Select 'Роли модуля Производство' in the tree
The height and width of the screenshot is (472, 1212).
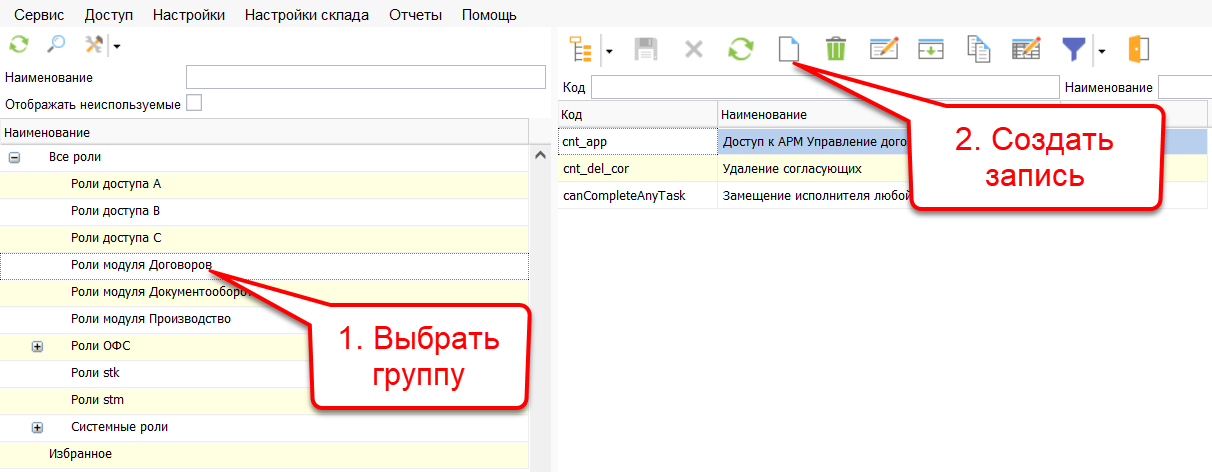pyautogui.click(x=151, y=319)
